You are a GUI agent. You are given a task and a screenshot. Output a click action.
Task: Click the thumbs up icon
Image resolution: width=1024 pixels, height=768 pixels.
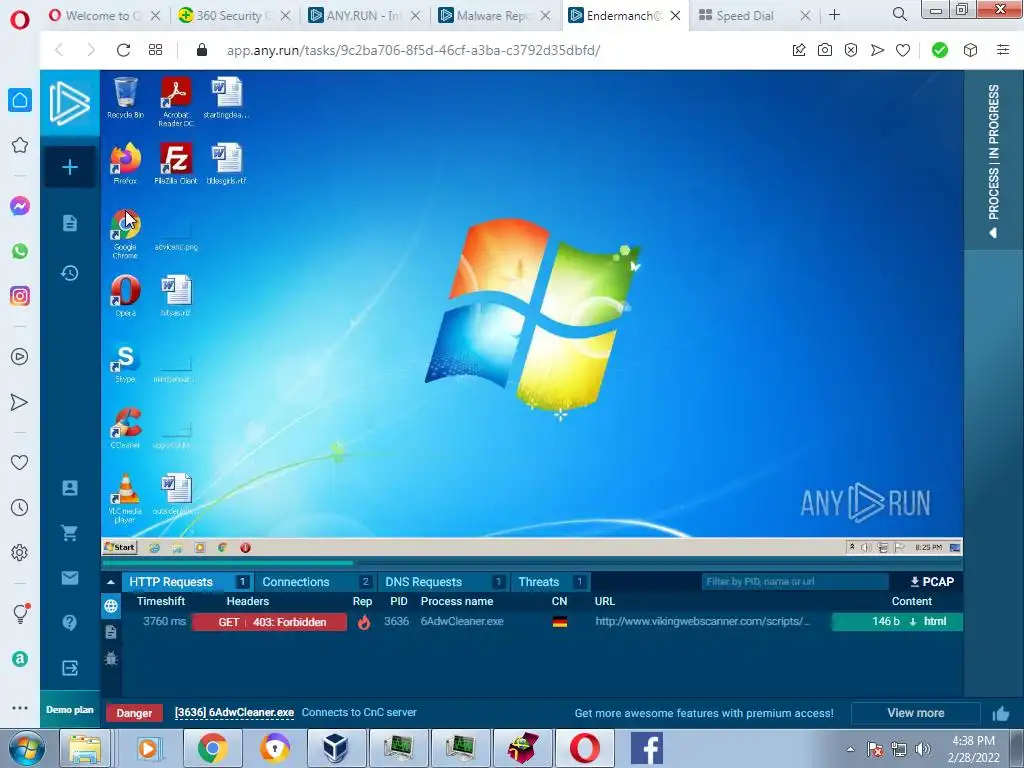coord(1000,714)
